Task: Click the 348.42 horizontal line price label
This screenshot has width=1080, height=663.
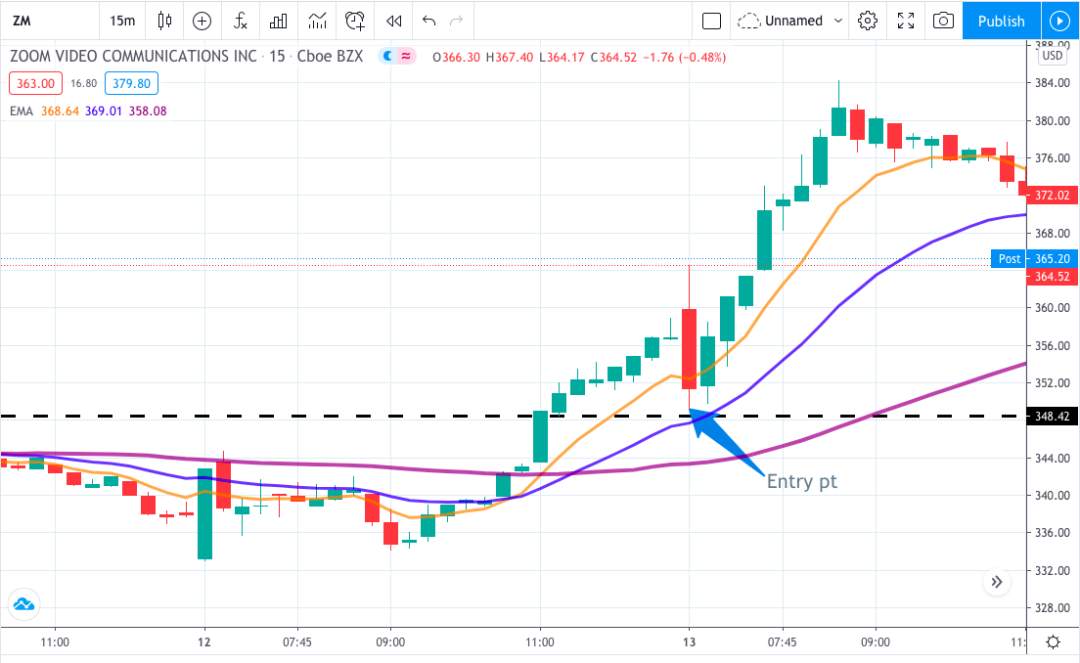Action: pos(1052,417)
